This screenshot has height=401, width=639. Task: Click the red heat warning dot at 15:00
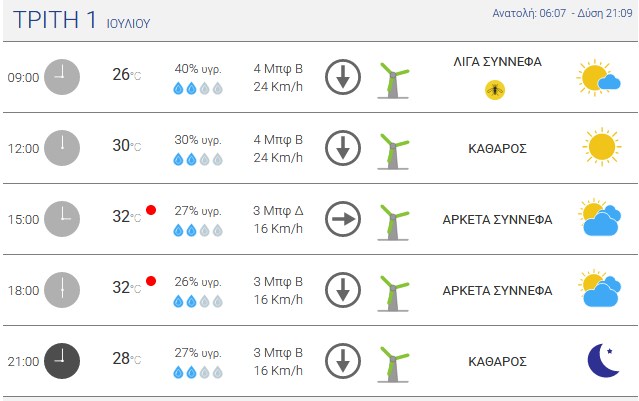pyautogui.click(x=151, y=210)
